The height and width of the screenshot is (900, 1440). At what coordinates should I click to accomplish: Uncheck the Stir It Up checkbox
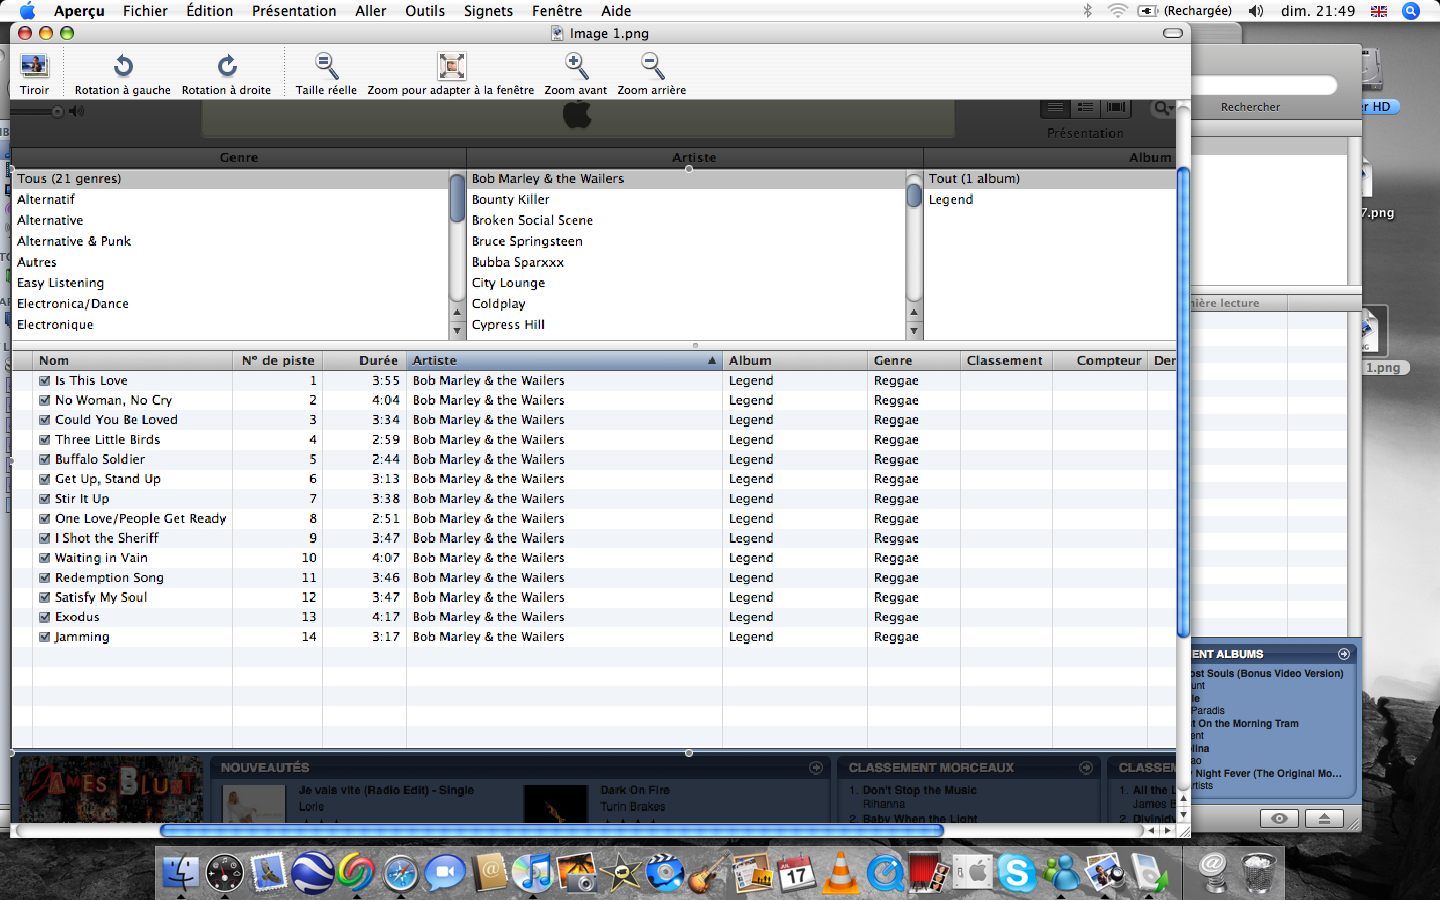(44, 499)
